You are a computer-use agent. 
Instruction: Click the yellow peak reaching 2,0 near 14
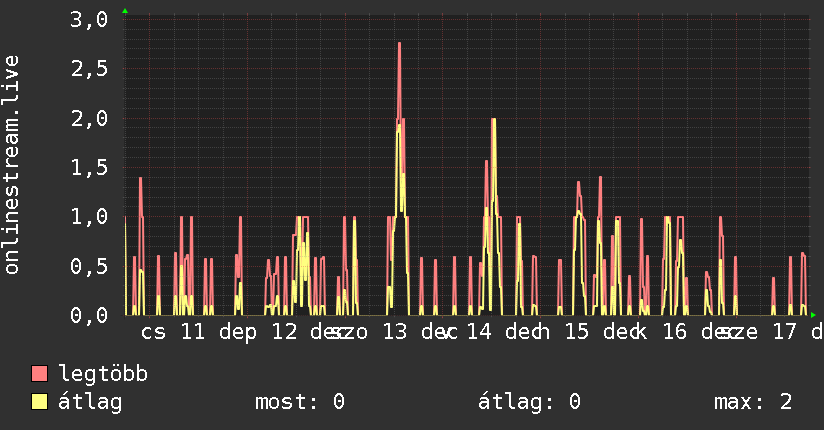(x=493, y=120)
